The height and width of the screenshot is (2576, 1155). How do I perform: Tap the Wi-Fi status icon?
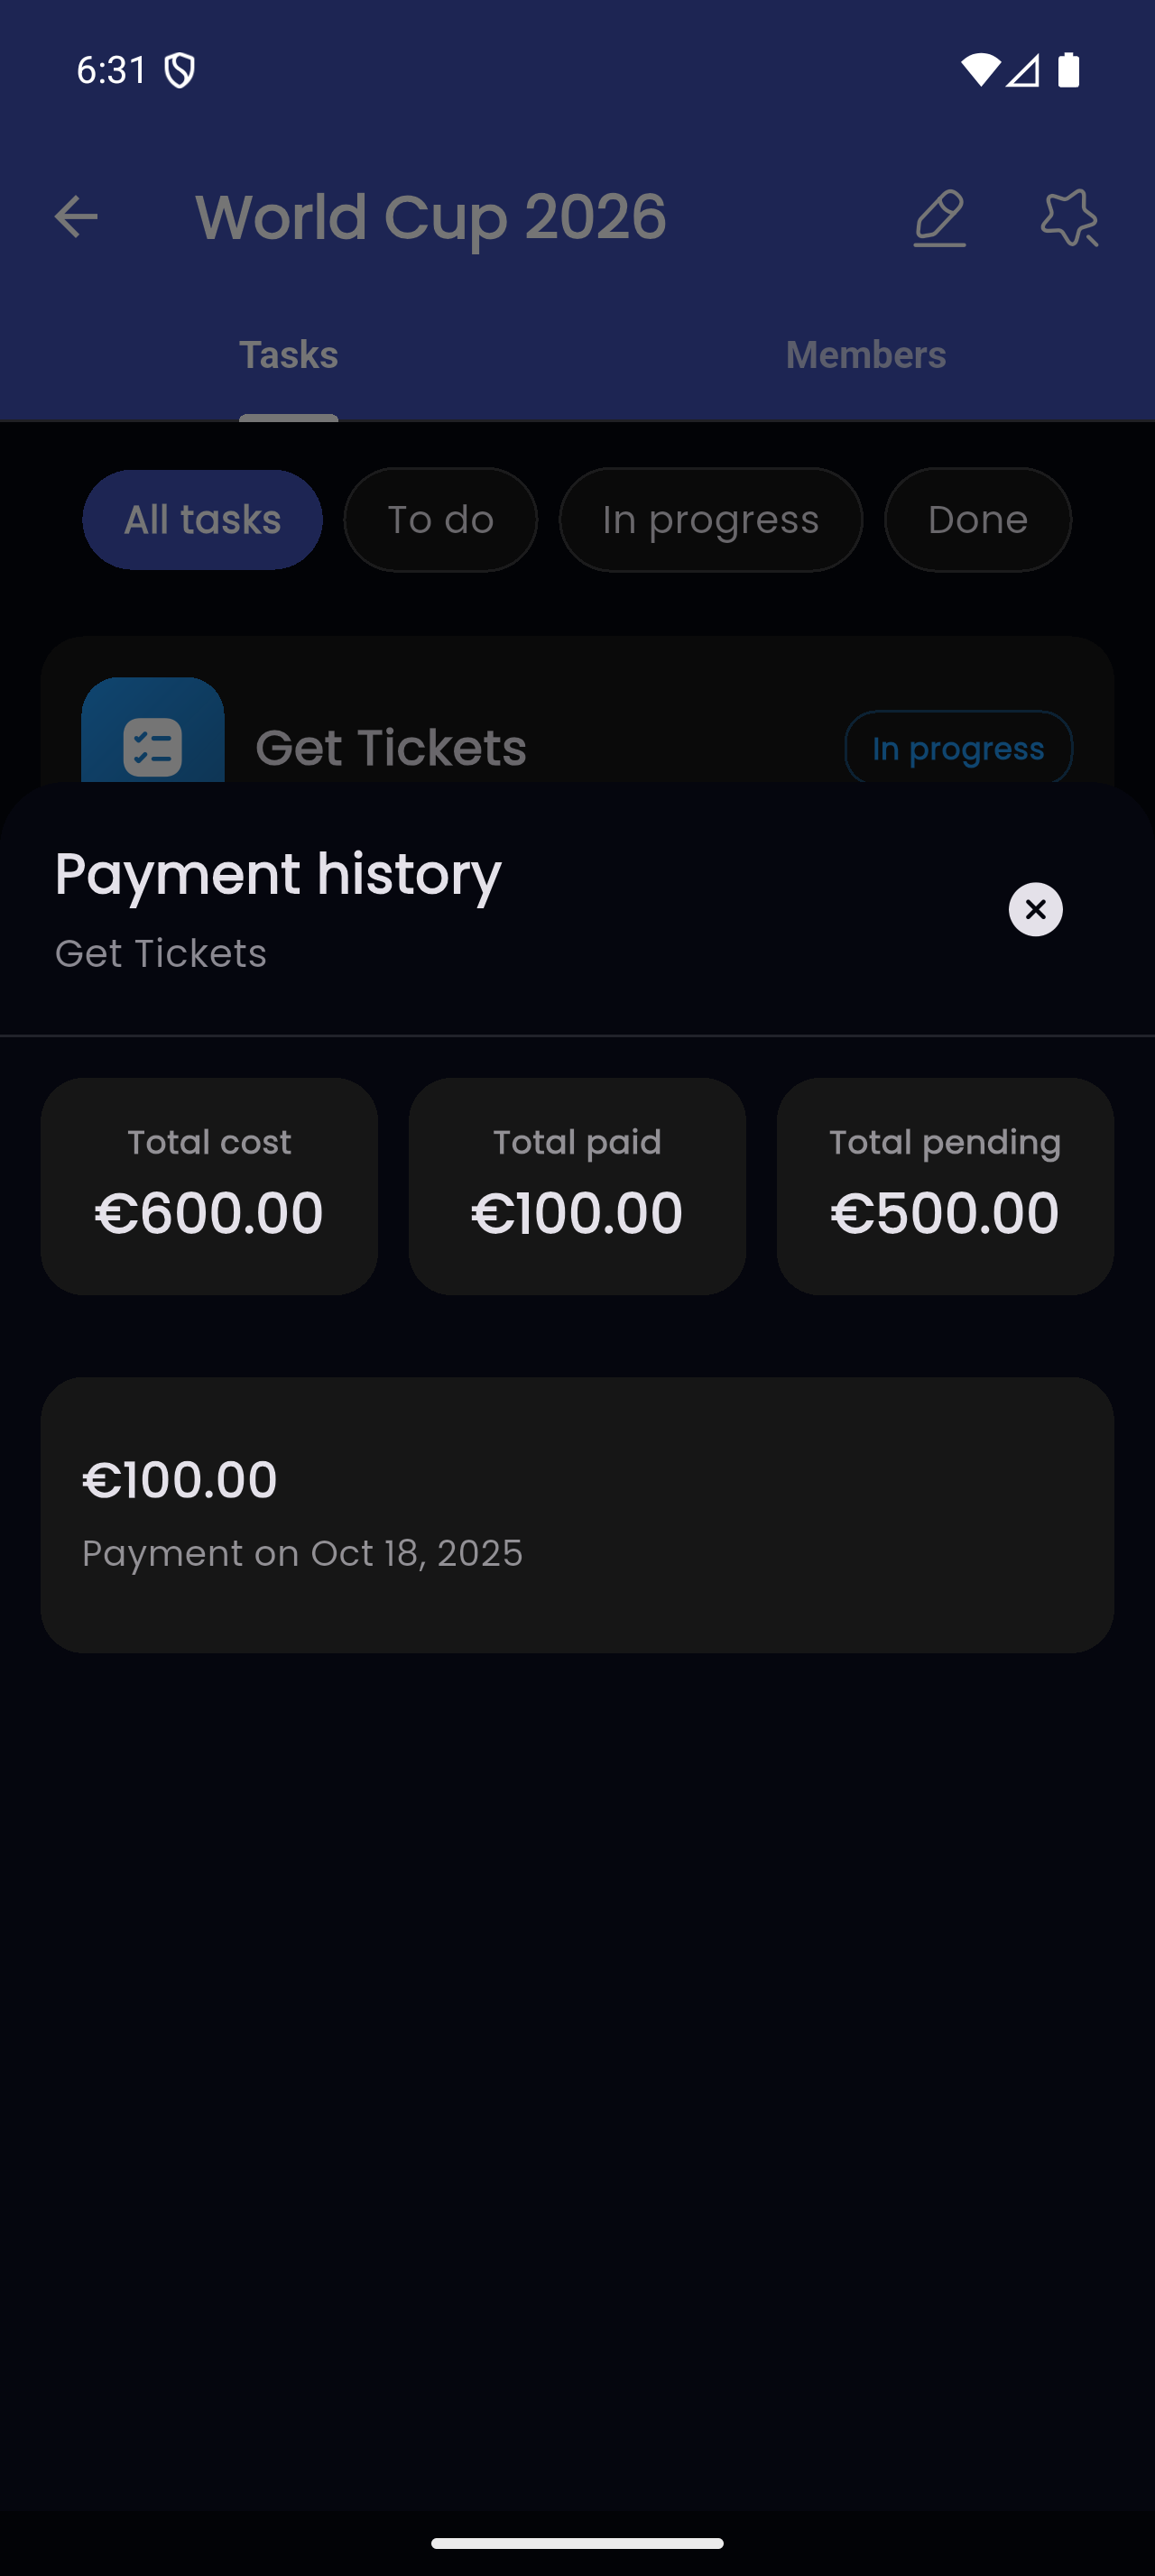pos(979,70)
